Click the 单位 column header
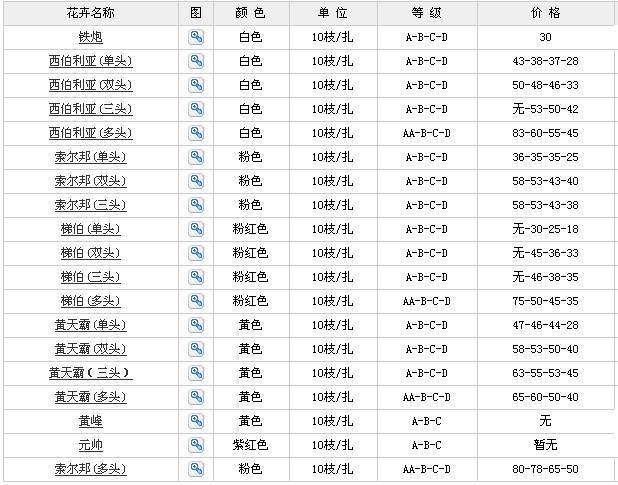The image size is (618, 485). (x=333, y=13)
